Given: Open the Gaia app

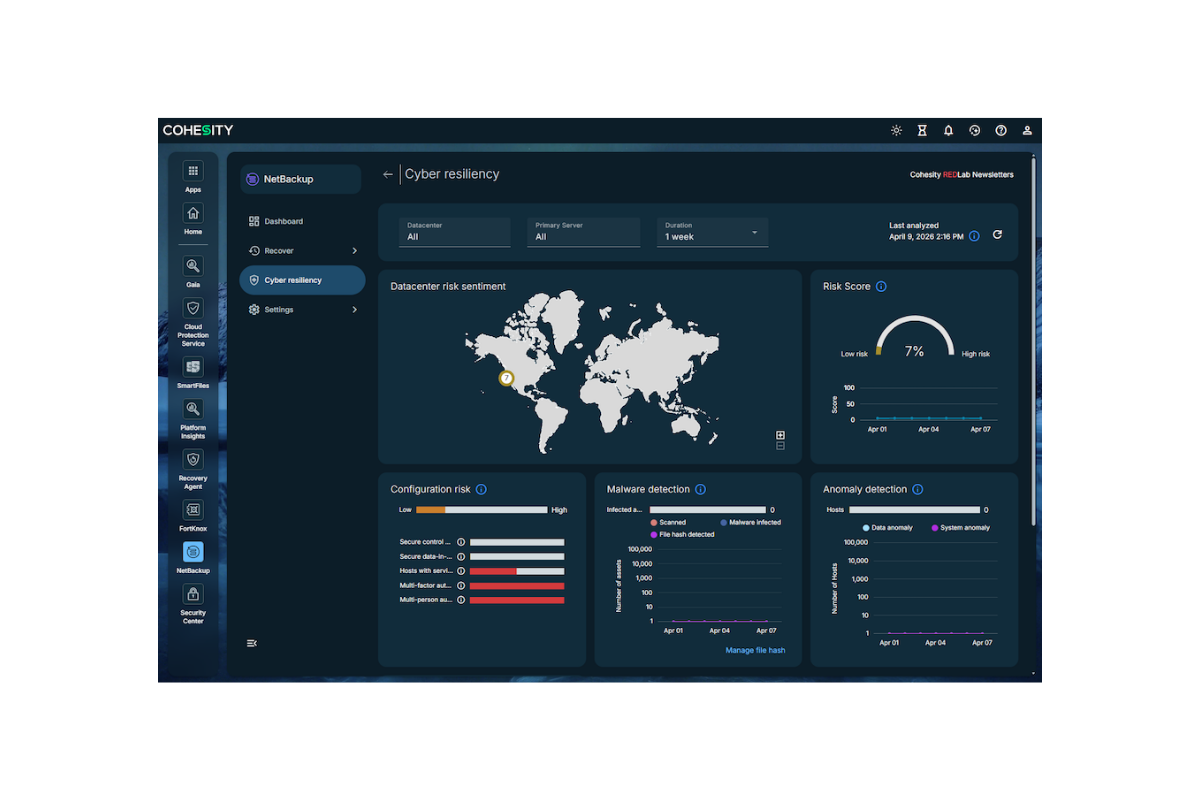Looking at the screenshot, I should [x=193, y=266].
